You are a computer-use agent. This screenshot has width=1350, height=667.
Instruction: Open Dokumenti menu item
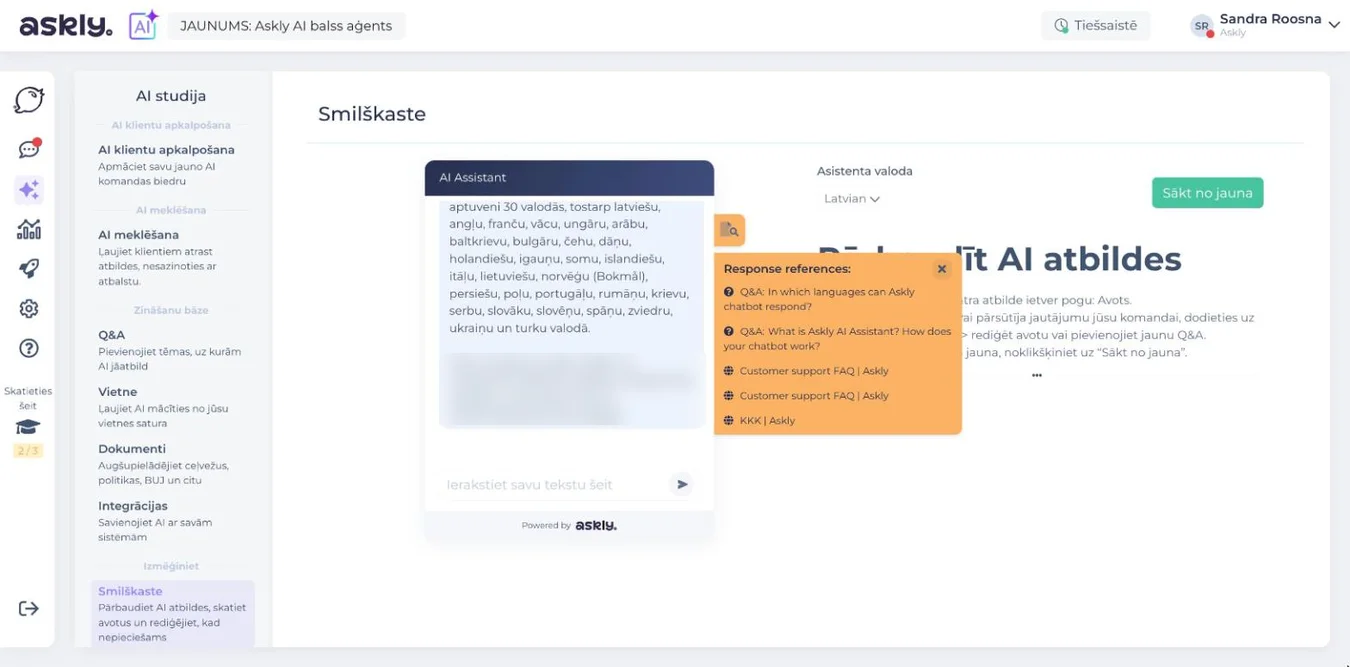(x=171, y=465)
